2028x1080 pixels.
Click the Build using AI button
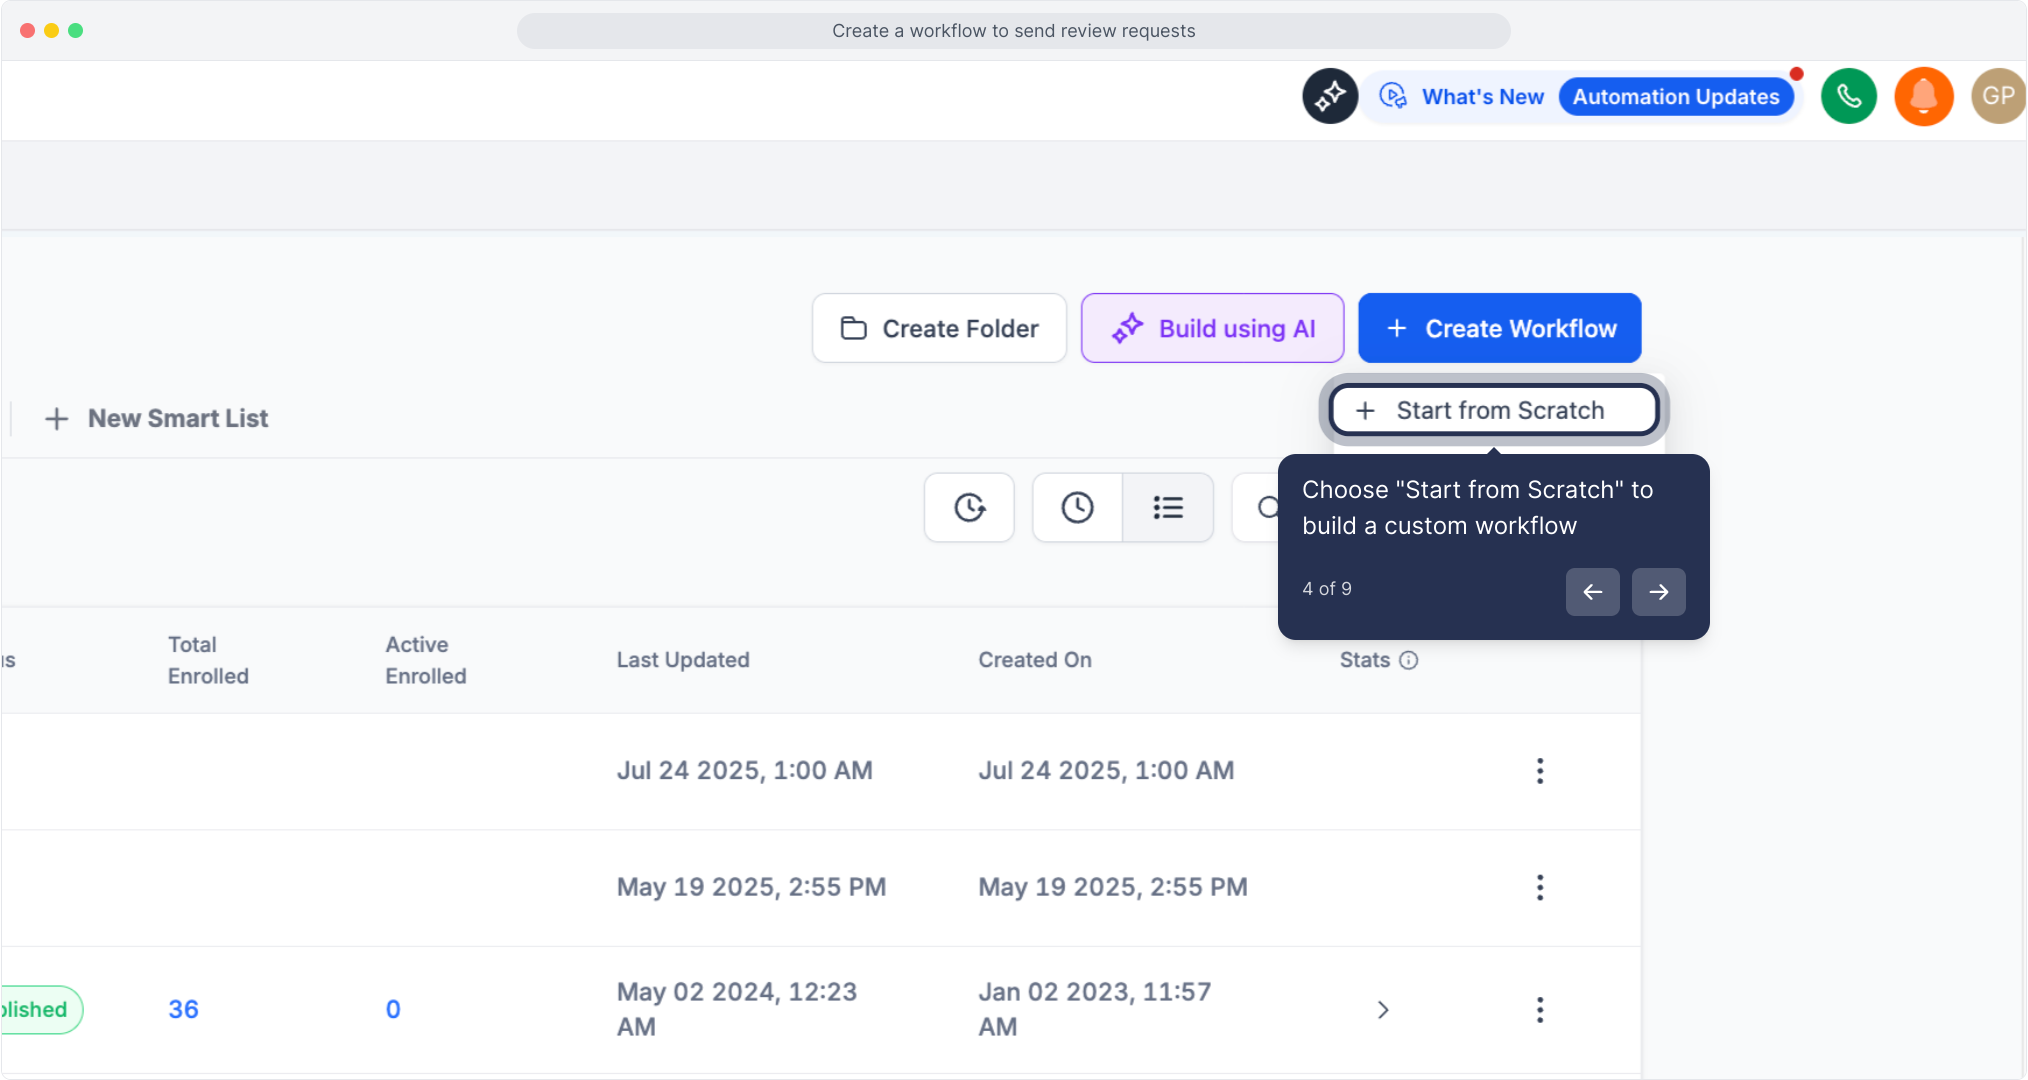pyautogui.click(x=1212, y=328)
